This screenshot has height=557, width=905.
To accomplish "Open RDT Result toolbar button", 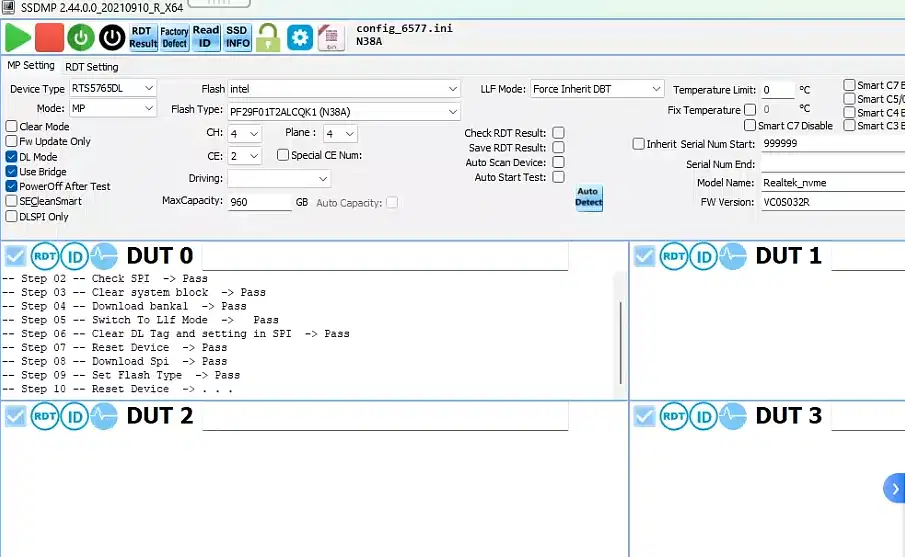I will 143,38.
